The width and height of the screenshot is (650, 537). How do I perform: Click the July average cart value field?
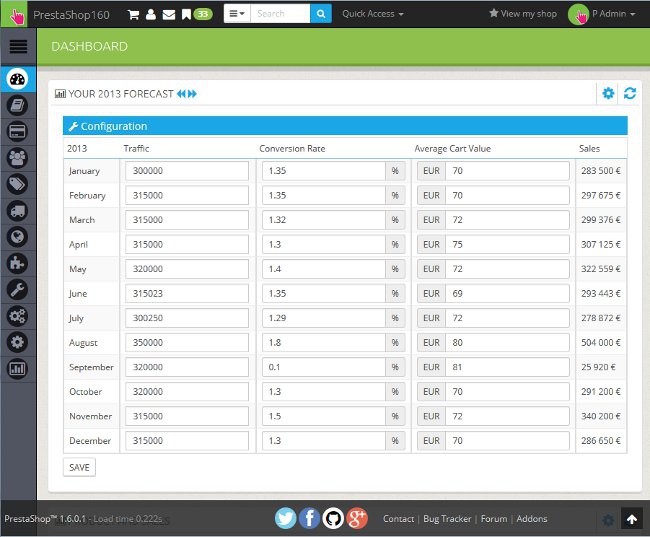pyautogui.click(x=507, y=318)
